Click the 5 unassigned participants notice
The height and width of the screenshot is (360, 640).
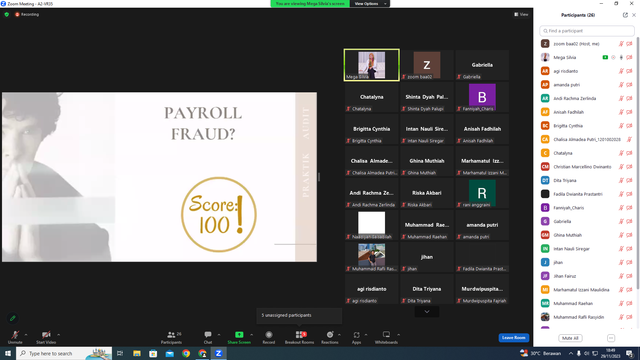299,315
